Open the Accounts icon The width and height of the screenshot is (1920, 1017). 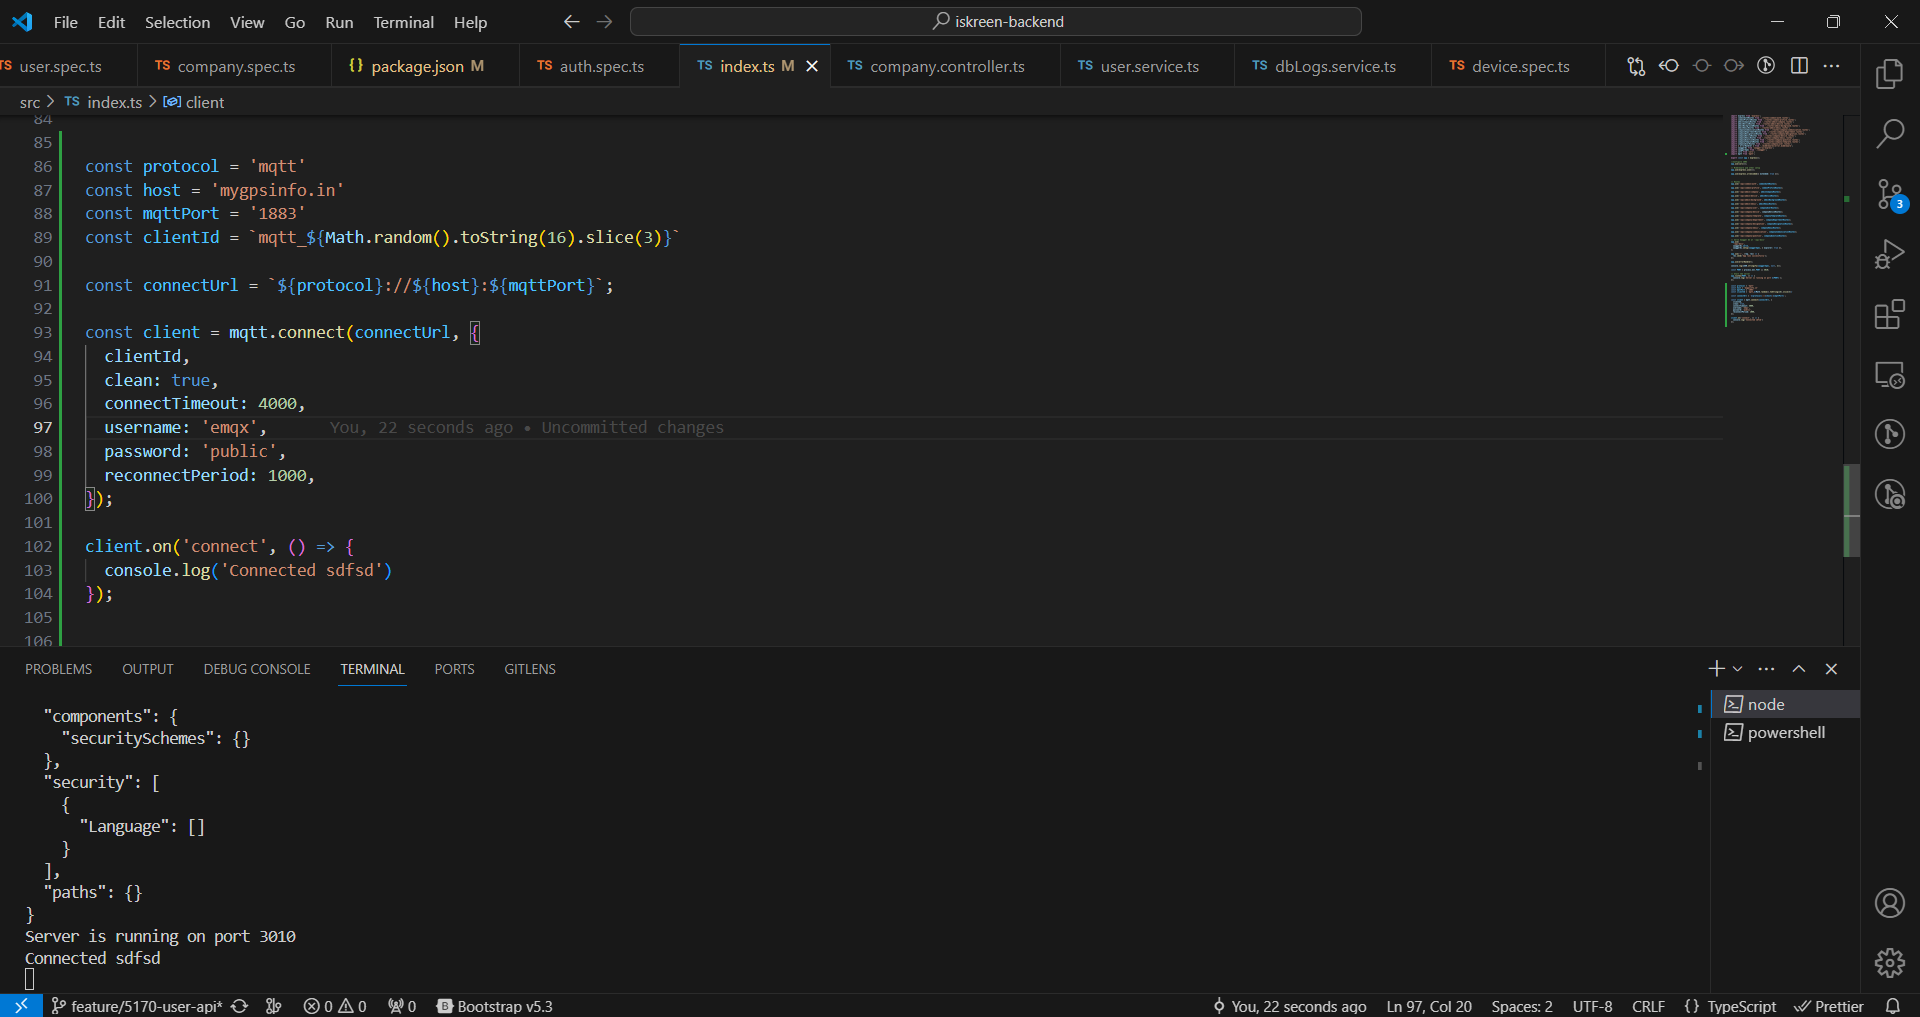point(1889,903)
